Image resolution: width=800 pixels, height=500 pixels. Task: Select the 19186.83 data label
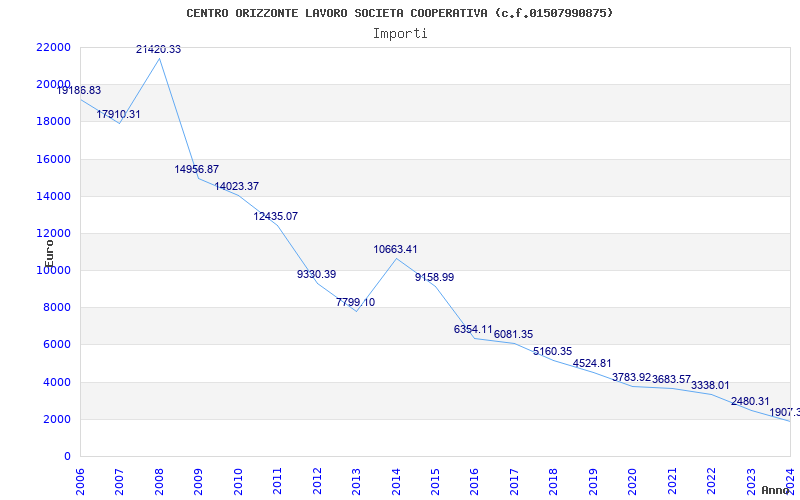coord(79,91)
